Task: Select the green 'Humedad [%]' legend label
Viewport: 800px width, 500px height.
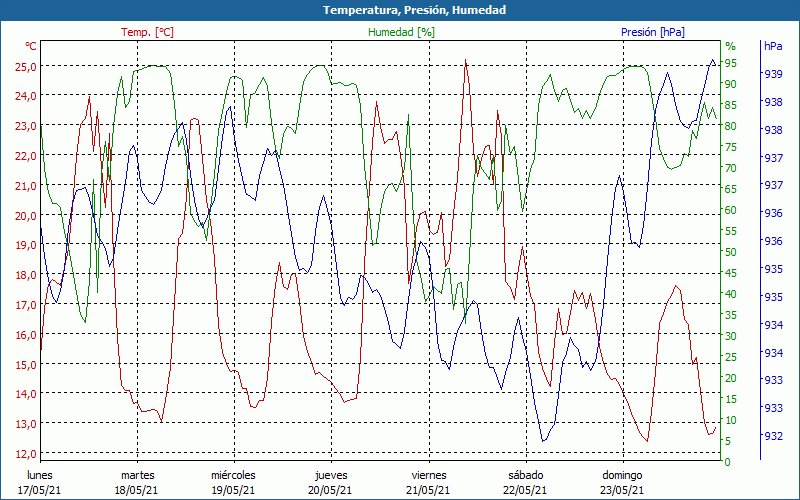Action: point(402,32)
